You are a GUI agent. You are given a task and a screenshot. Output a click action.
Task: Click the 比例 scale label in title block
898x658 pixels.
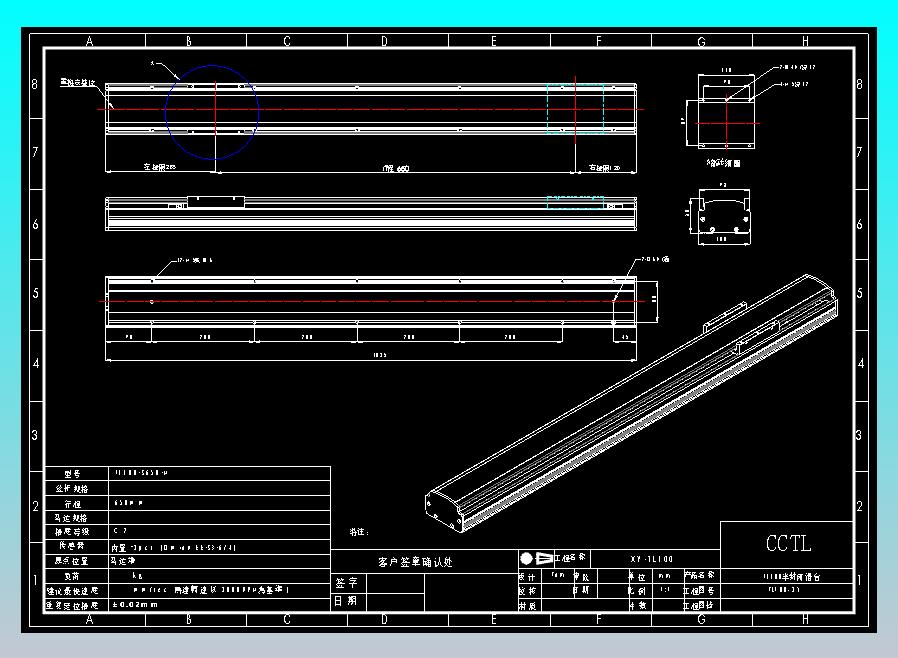637,590
